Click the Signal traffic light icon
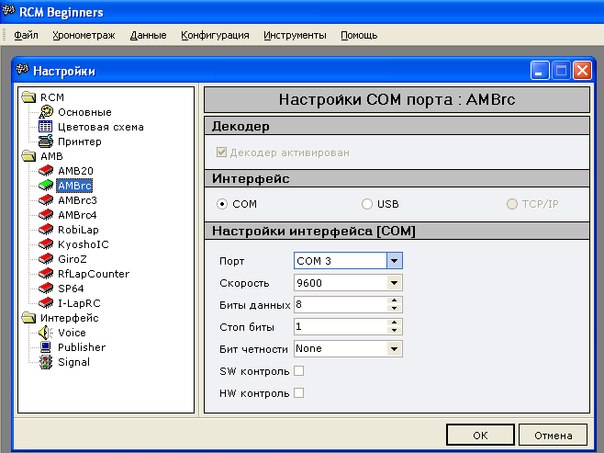Image resolution: width=604 pixels, height=453 pixels. pyautogui.click(x=46, y=362)
